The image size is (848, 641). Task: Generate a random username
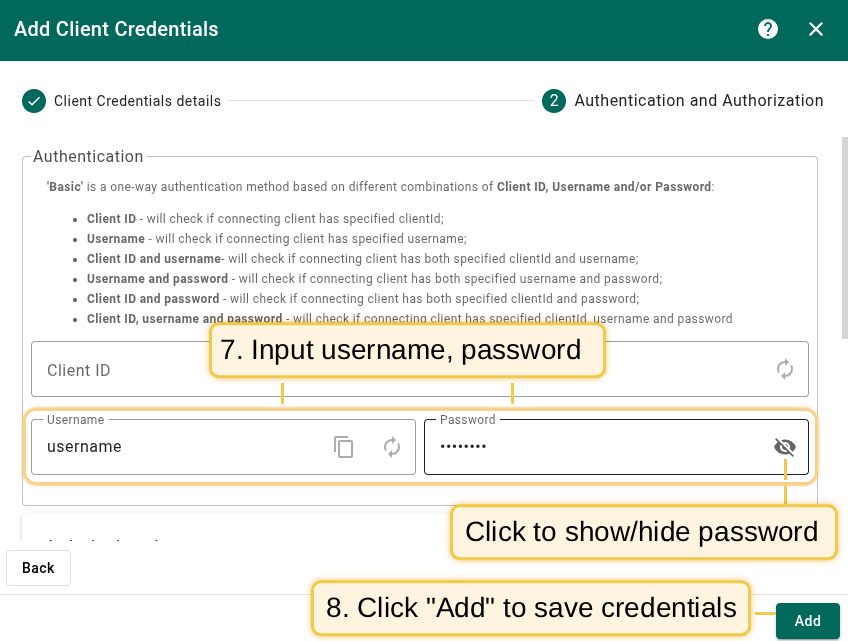(392, 447)
